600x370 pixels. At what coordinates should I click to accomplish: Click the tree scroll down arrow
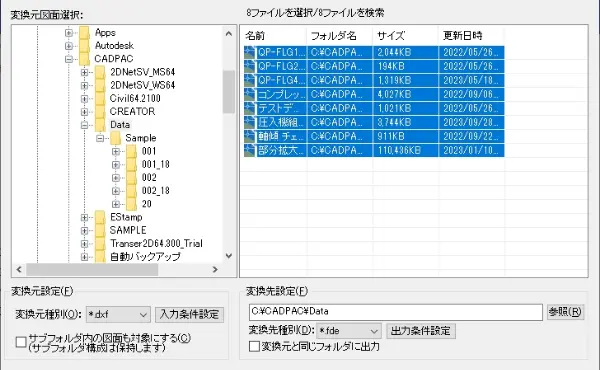(x=229, y=256)
